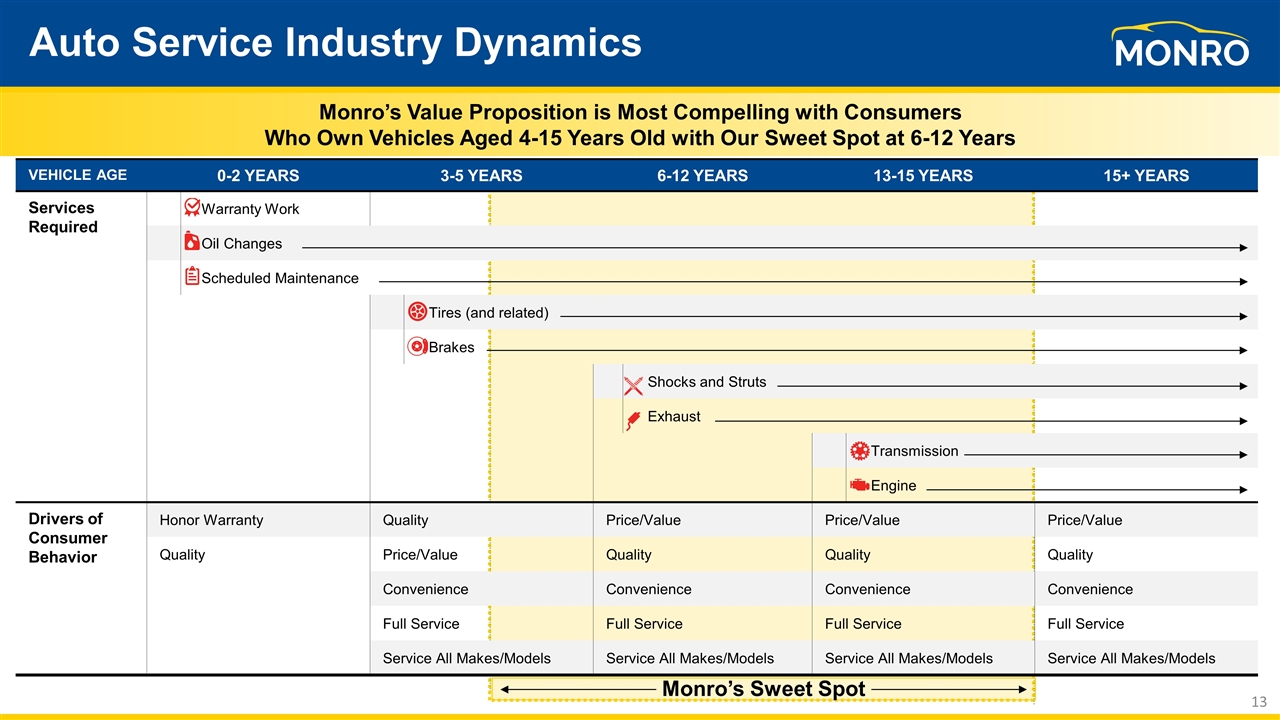Image resolution: width=1280 pixels, height=720 pixels.
Task: Click 'Service All Makes/Models' under 6-12 years
Action: click(690, 658)
